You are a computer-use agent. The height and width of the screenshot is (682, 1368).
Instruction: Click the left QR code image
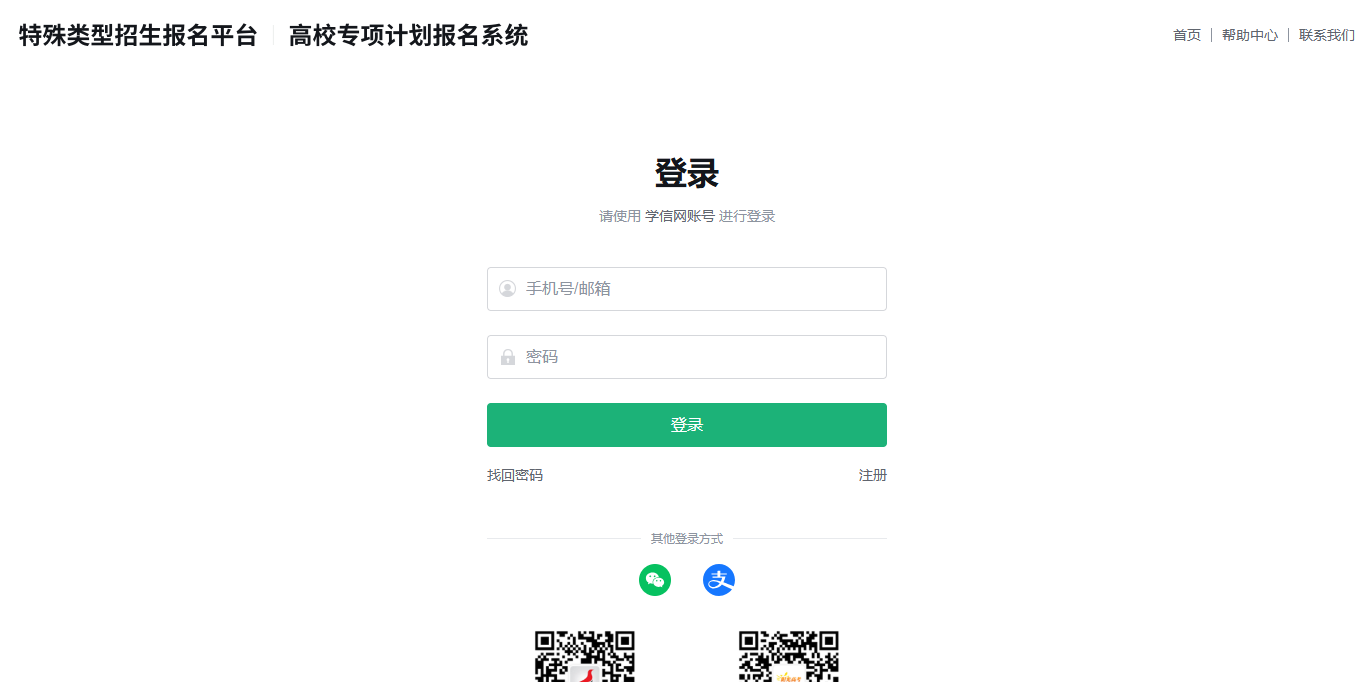pyautogui.click(x=585, y=656)
